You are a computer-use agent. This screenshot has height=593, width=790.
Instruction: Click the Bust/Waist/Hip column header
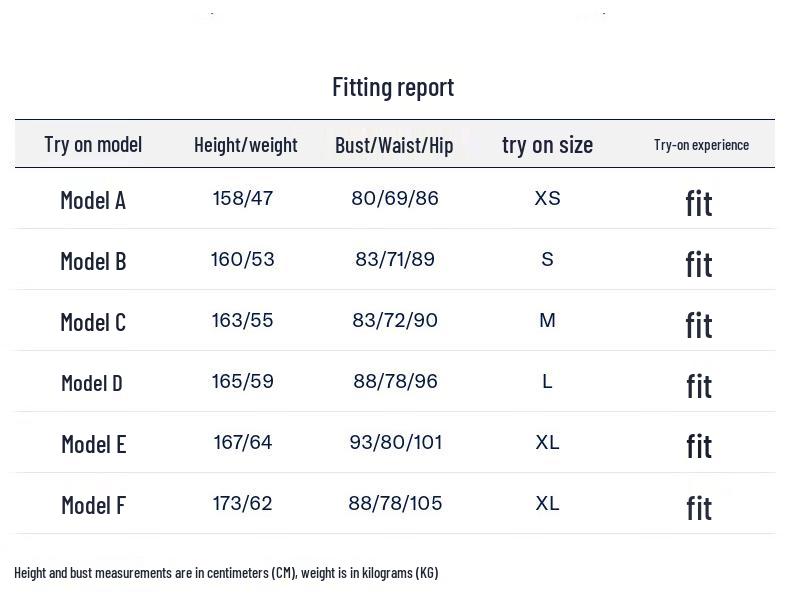pyautogui.click(x=394, y=145)
